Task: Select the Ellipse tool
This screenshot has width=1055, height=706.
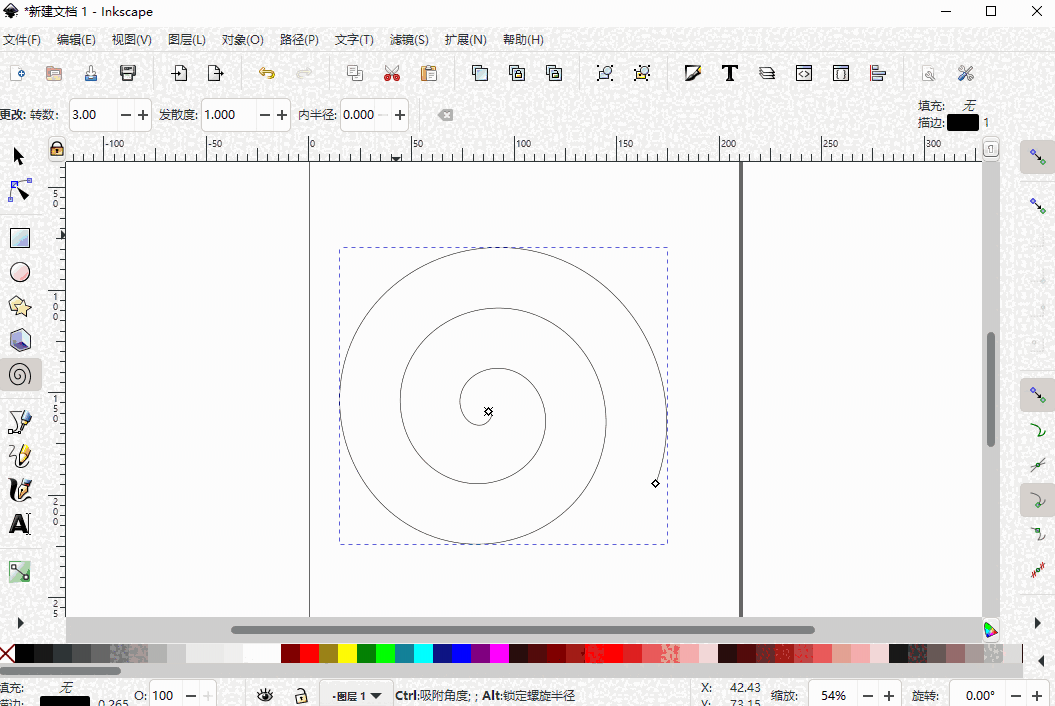Action: click(x=20, y=271)
